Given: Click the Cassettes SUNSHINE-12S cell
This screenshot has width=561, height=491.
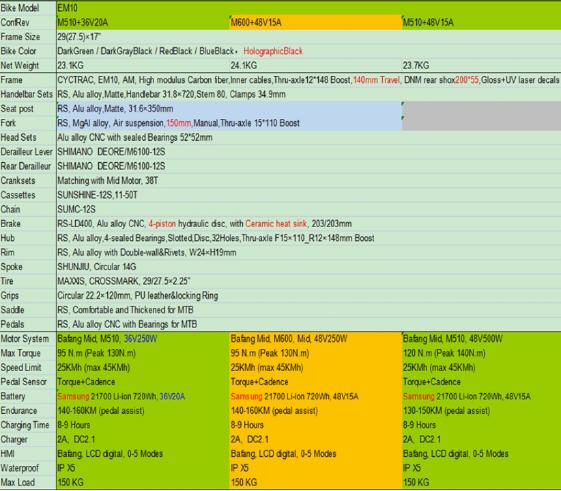Looking at the screenshot, I should pos(308,195).
